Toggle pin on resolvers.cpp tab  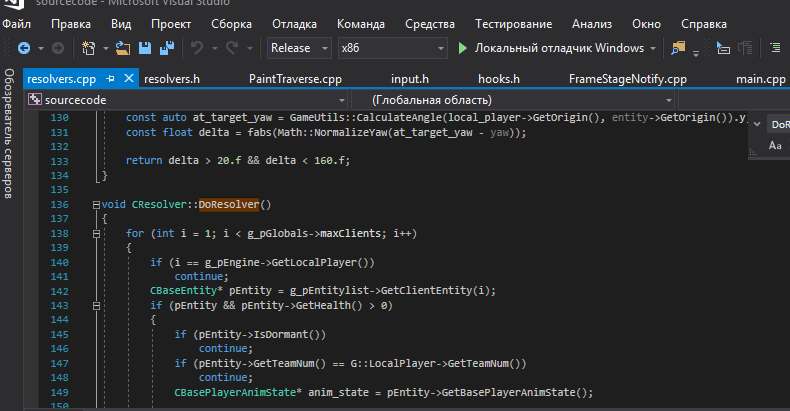pyautogui.click(x=110, y=78)
